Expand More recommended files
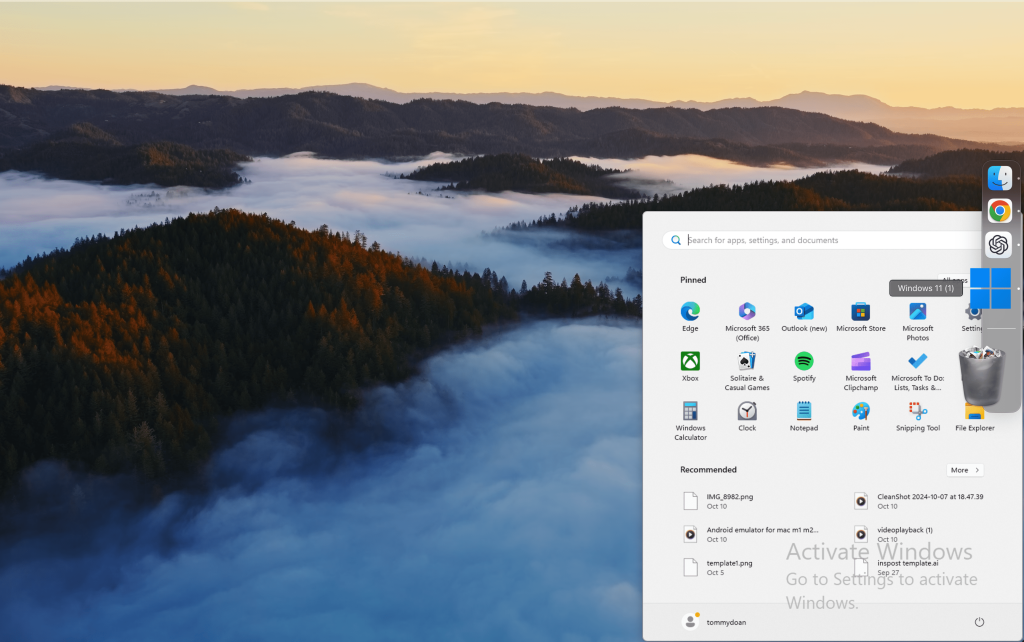Viewport: 1024px width, 642px height. point(964,470)
